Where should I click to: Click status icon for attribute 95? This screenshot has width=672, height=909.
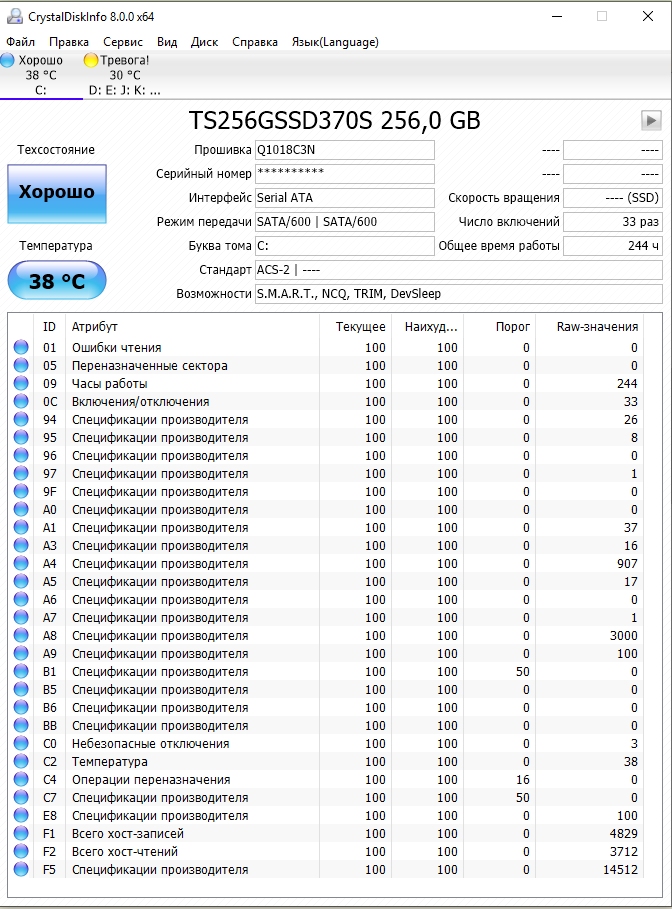(21, 437)
